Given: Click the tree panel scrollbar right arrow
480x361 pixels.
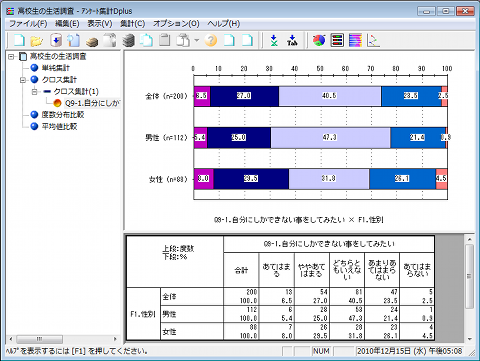Looking at the screenshot, I should pyautogui.click(x=115, y=339).
